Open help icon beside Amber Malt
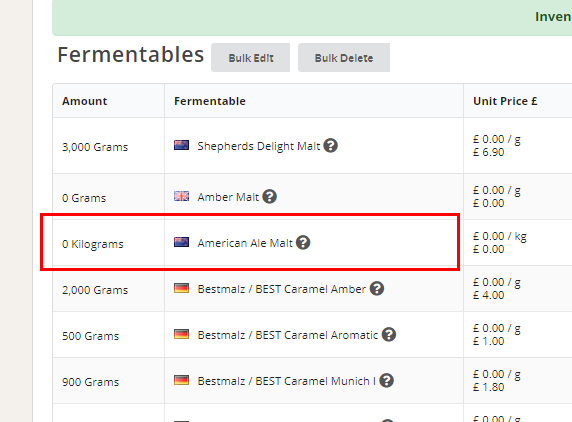Viewport: 572px width, 422px height. point(270,197)
